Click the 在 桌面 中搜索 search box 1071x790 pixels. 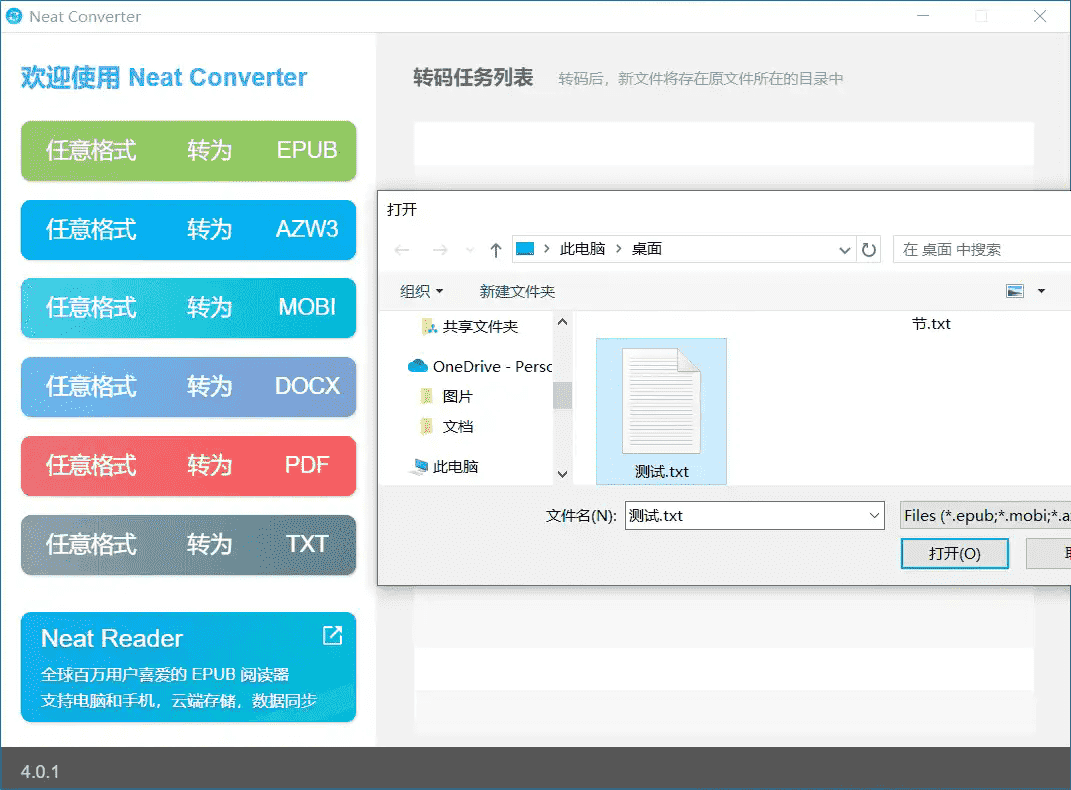(x=980, y=249)
